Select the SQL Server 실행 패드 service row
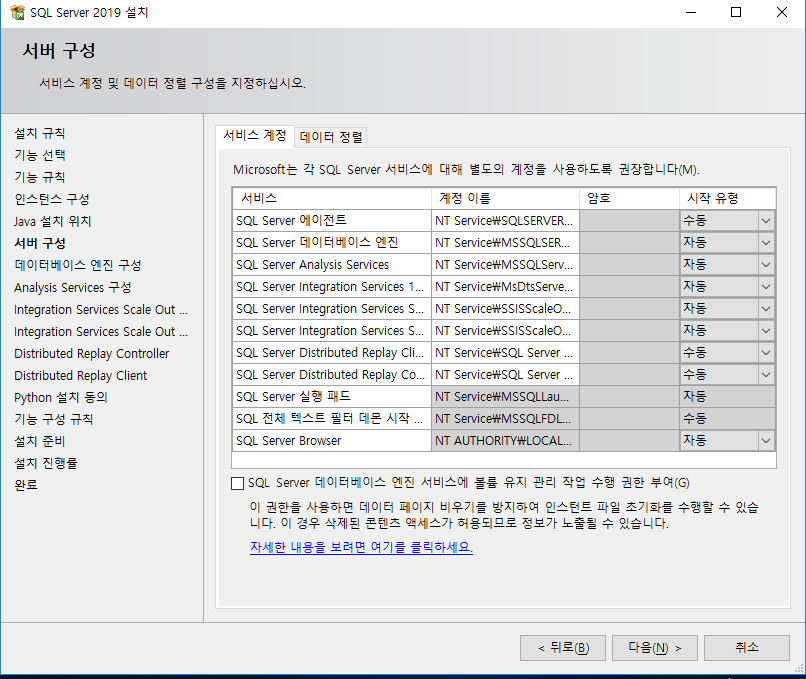806x679 pixels. pos(332,397)
